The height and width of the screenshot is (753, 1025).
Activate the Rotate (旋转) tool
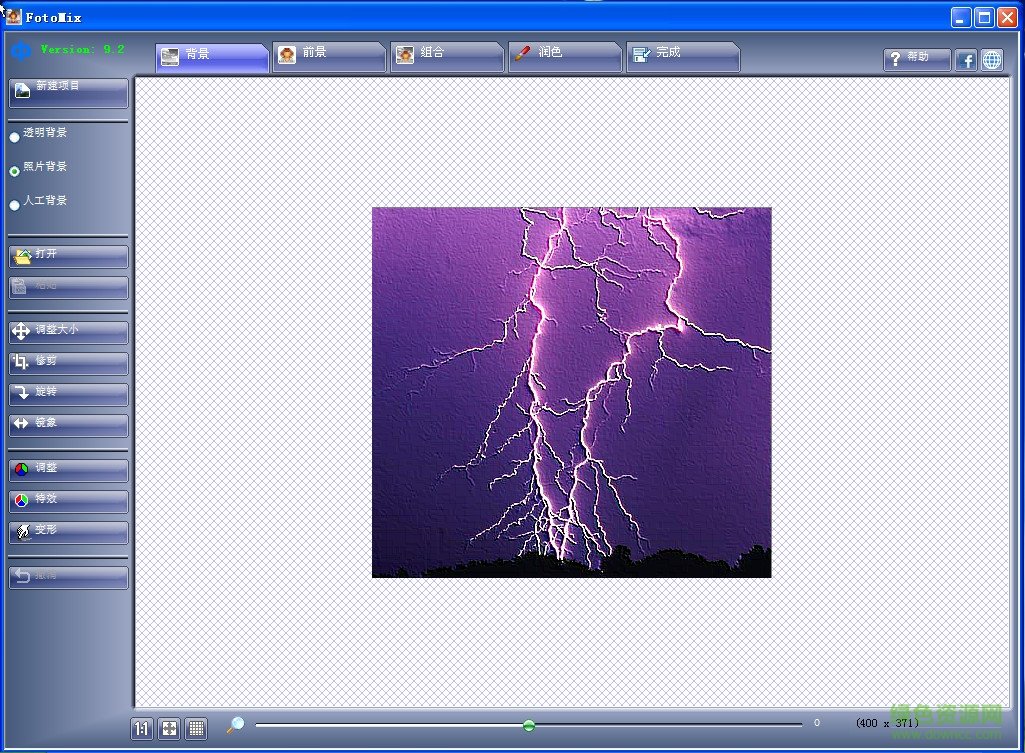tap(67, 393)
